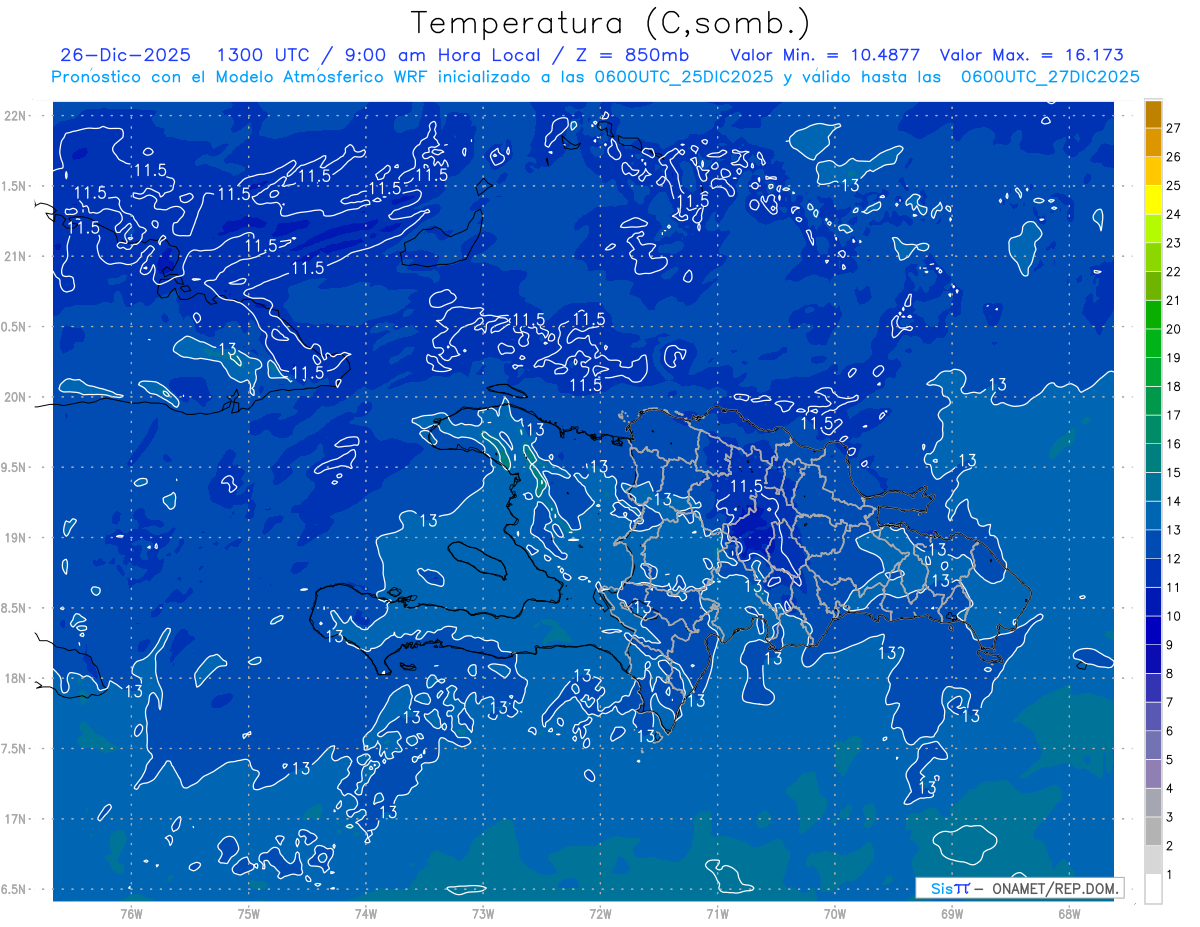
Task: Click the "Valor Max. = 16.173" value
Action: coord(1032,56)
